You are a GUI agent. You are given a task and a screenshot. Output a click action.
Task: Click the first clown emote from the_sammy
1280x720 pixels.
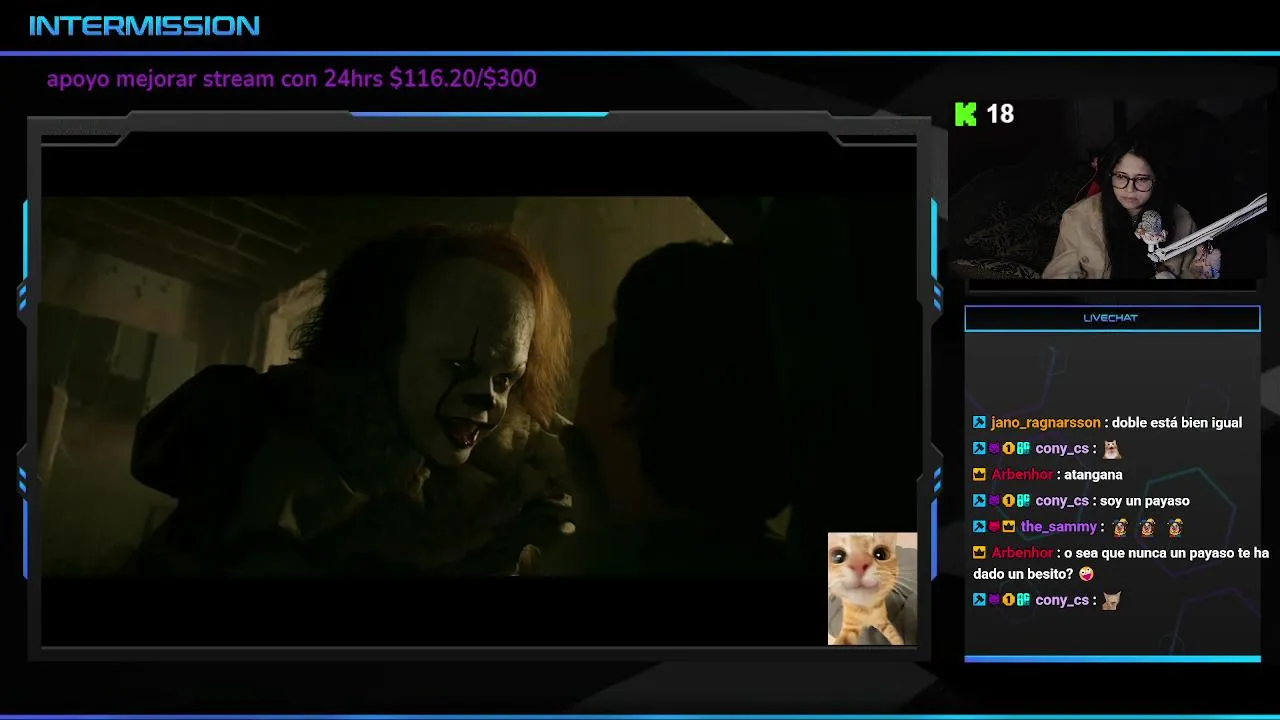[x=1120, y=527]
